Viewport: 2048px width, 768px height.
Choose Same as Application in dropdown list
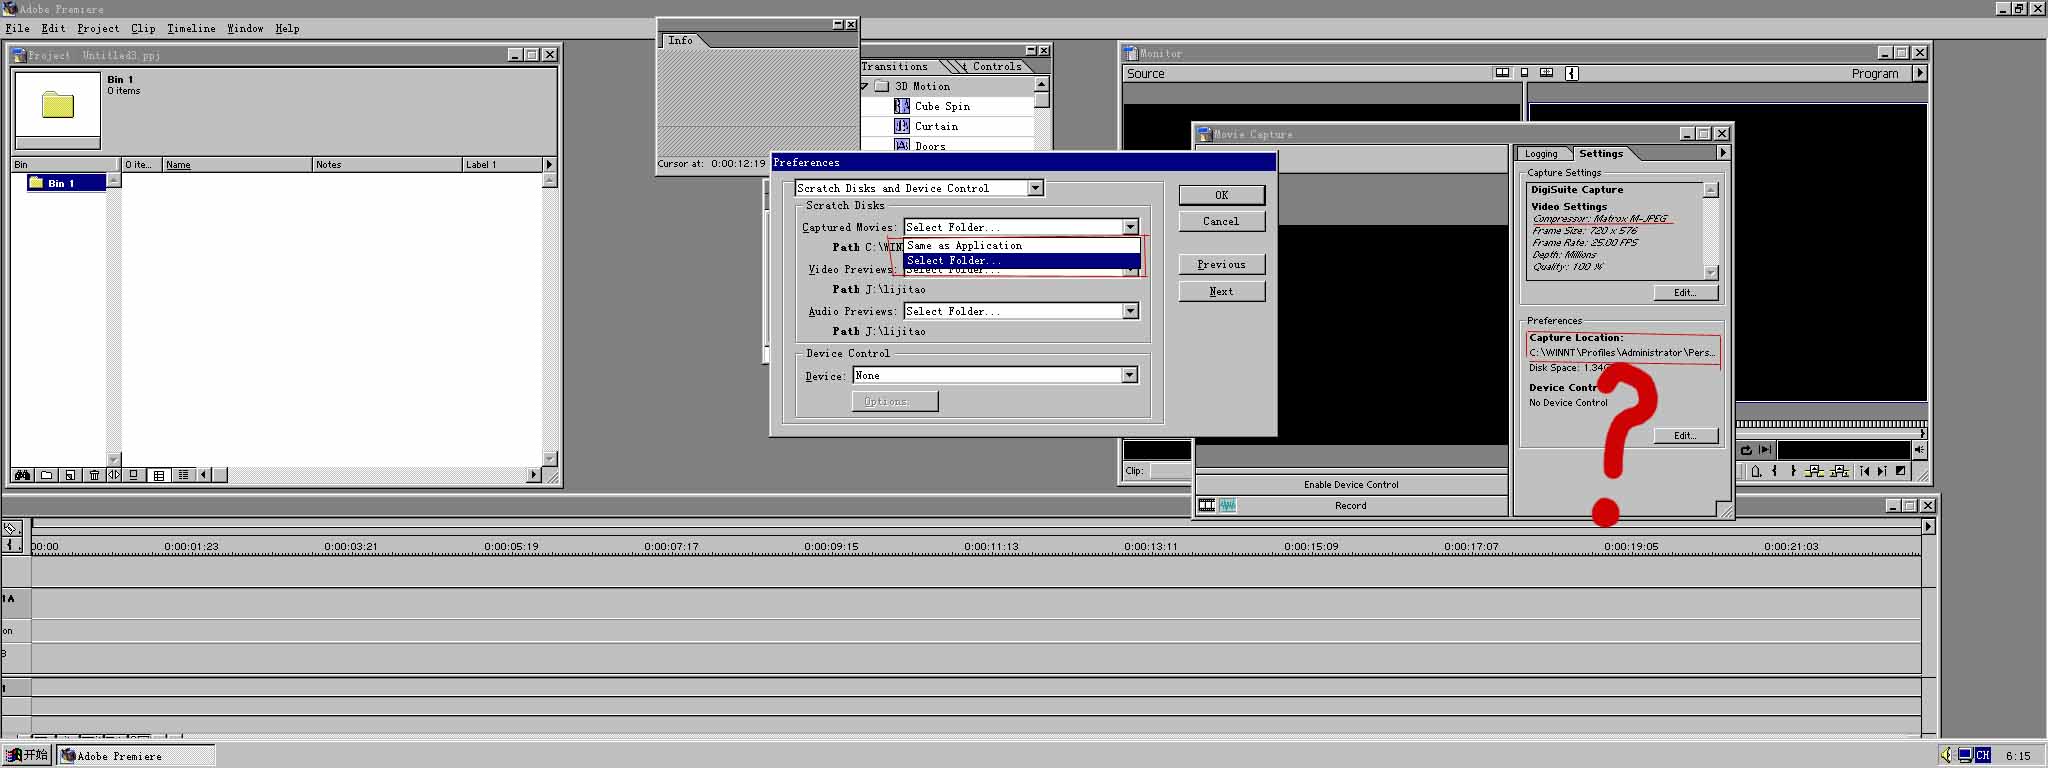pyautogui.click(x=1021, y=245)
